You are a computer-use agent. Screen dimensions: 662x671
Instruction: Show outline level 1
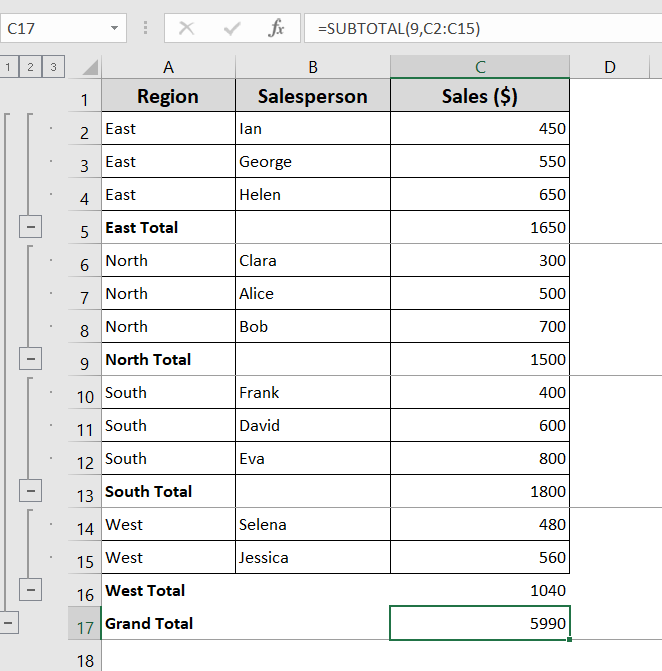(8, 67)
